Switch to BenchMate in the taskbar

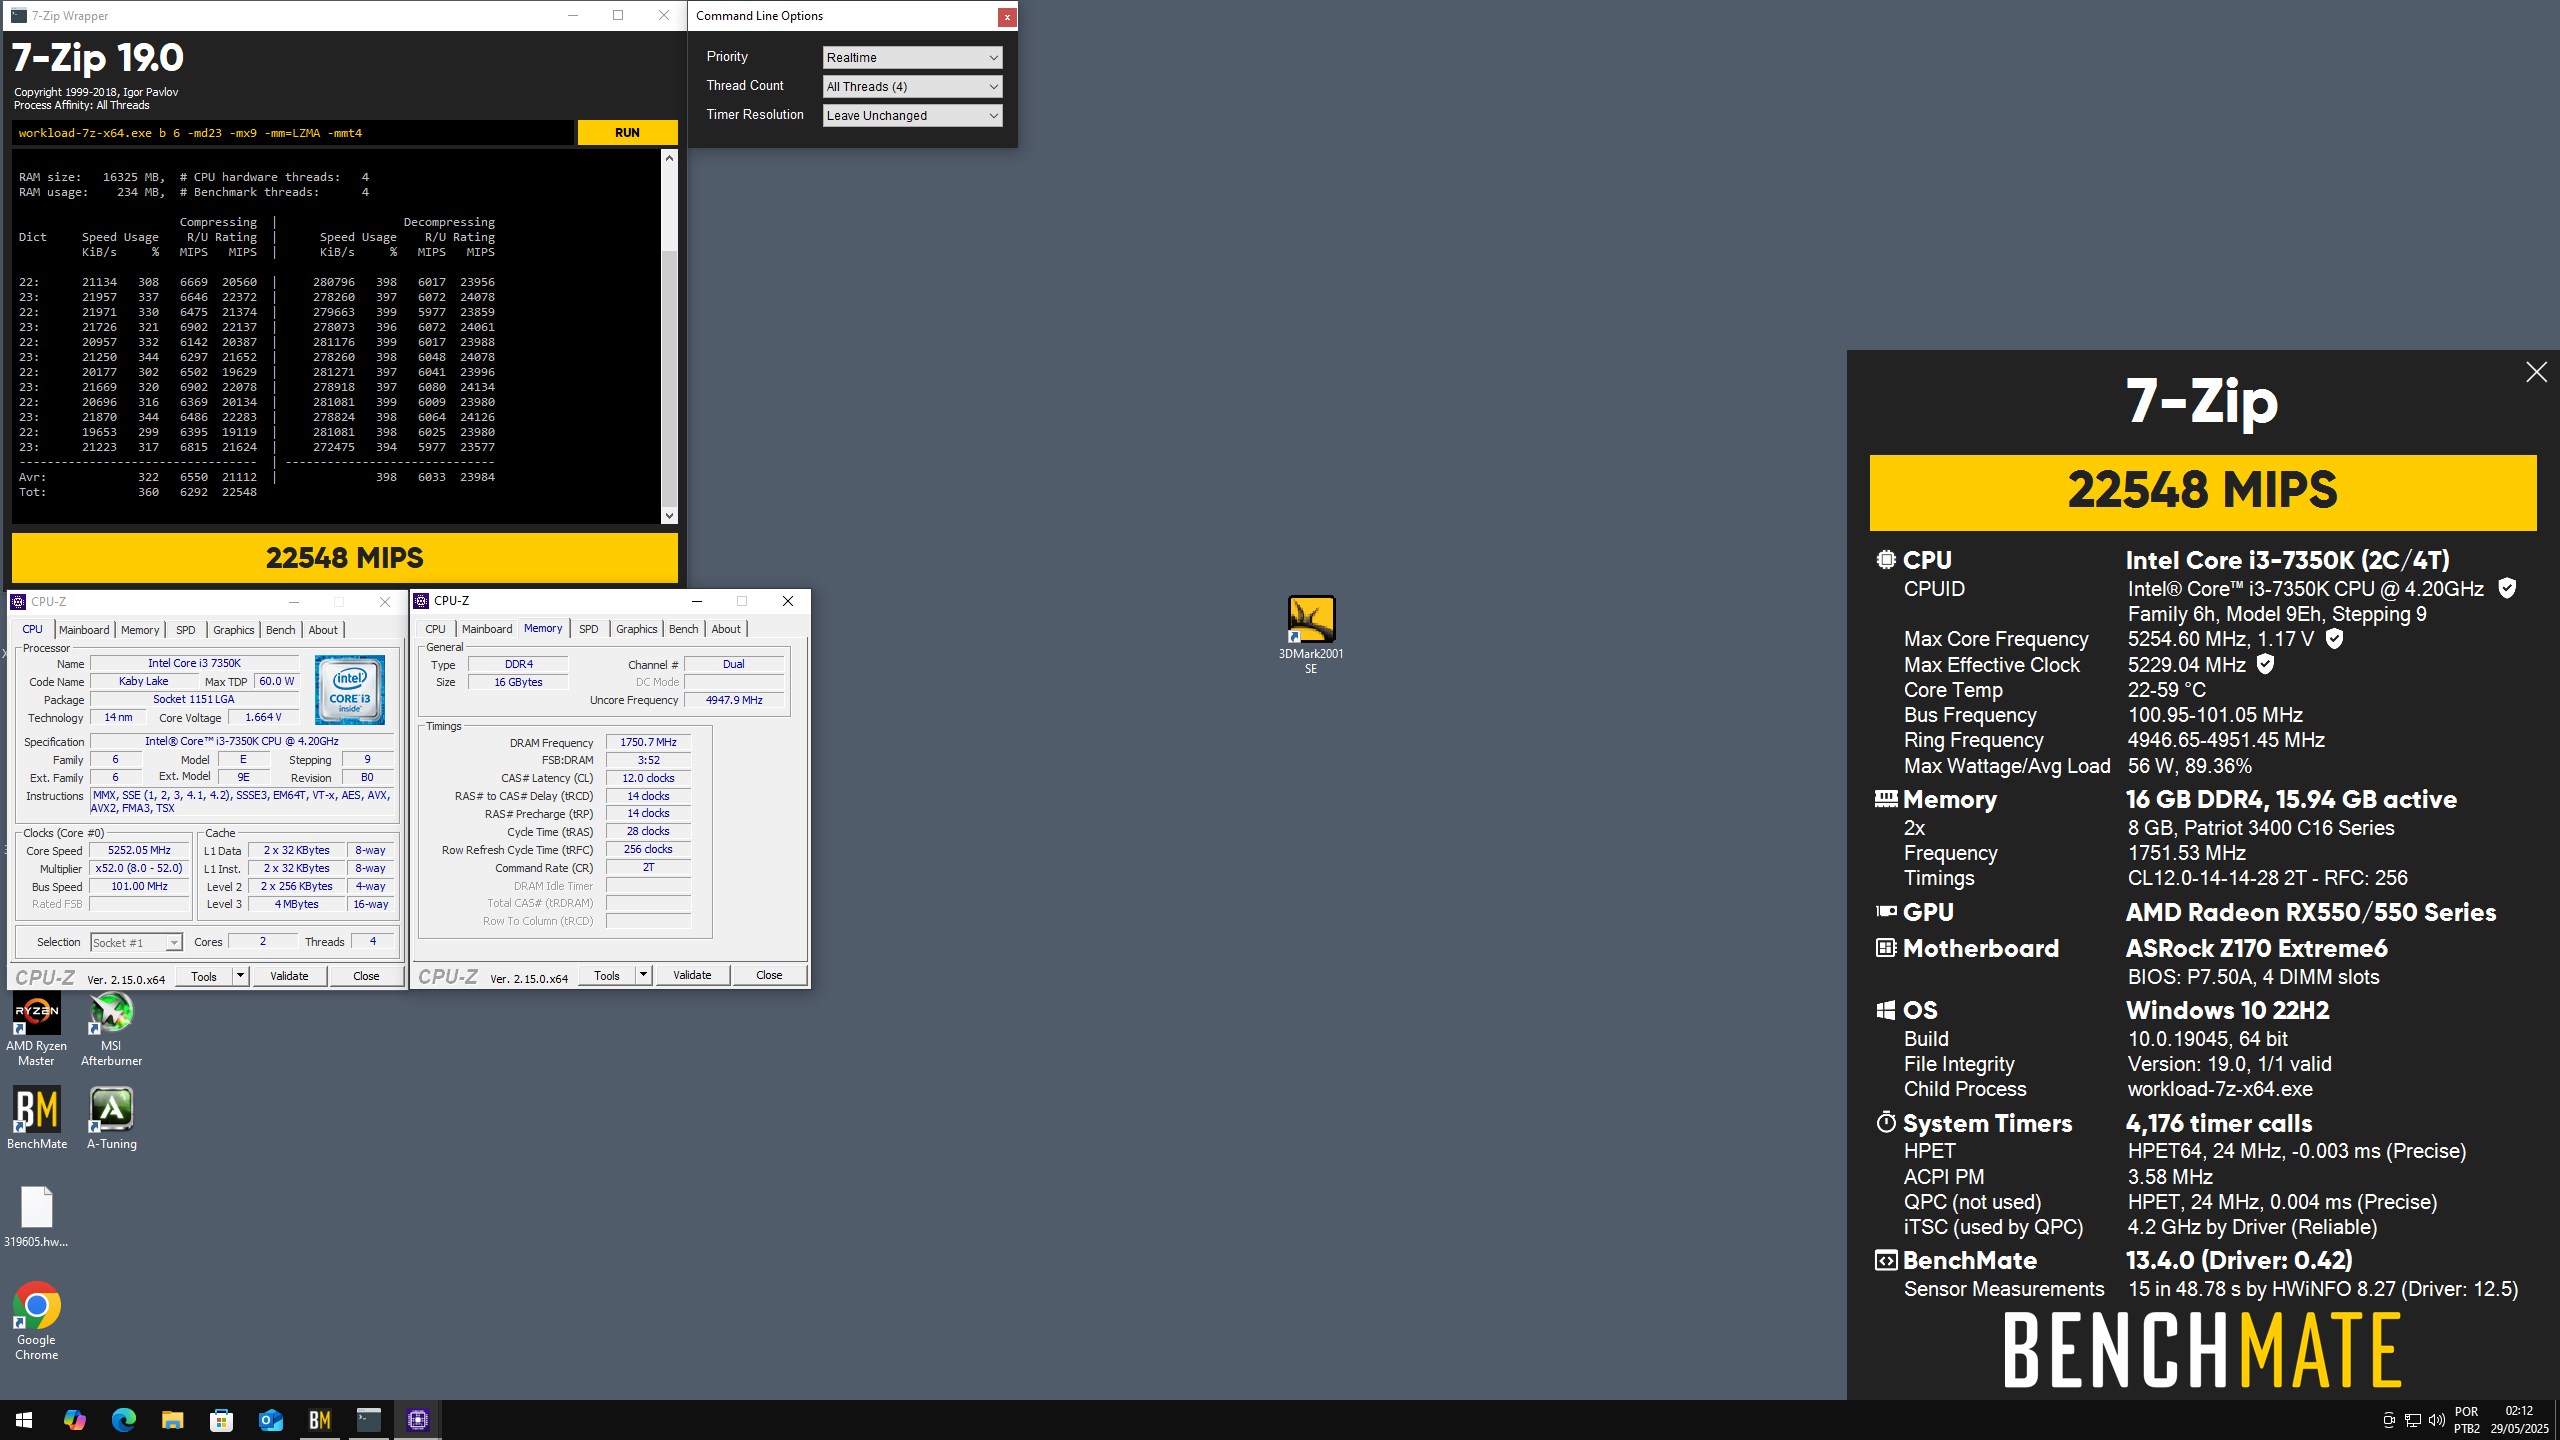[319, 1420]
